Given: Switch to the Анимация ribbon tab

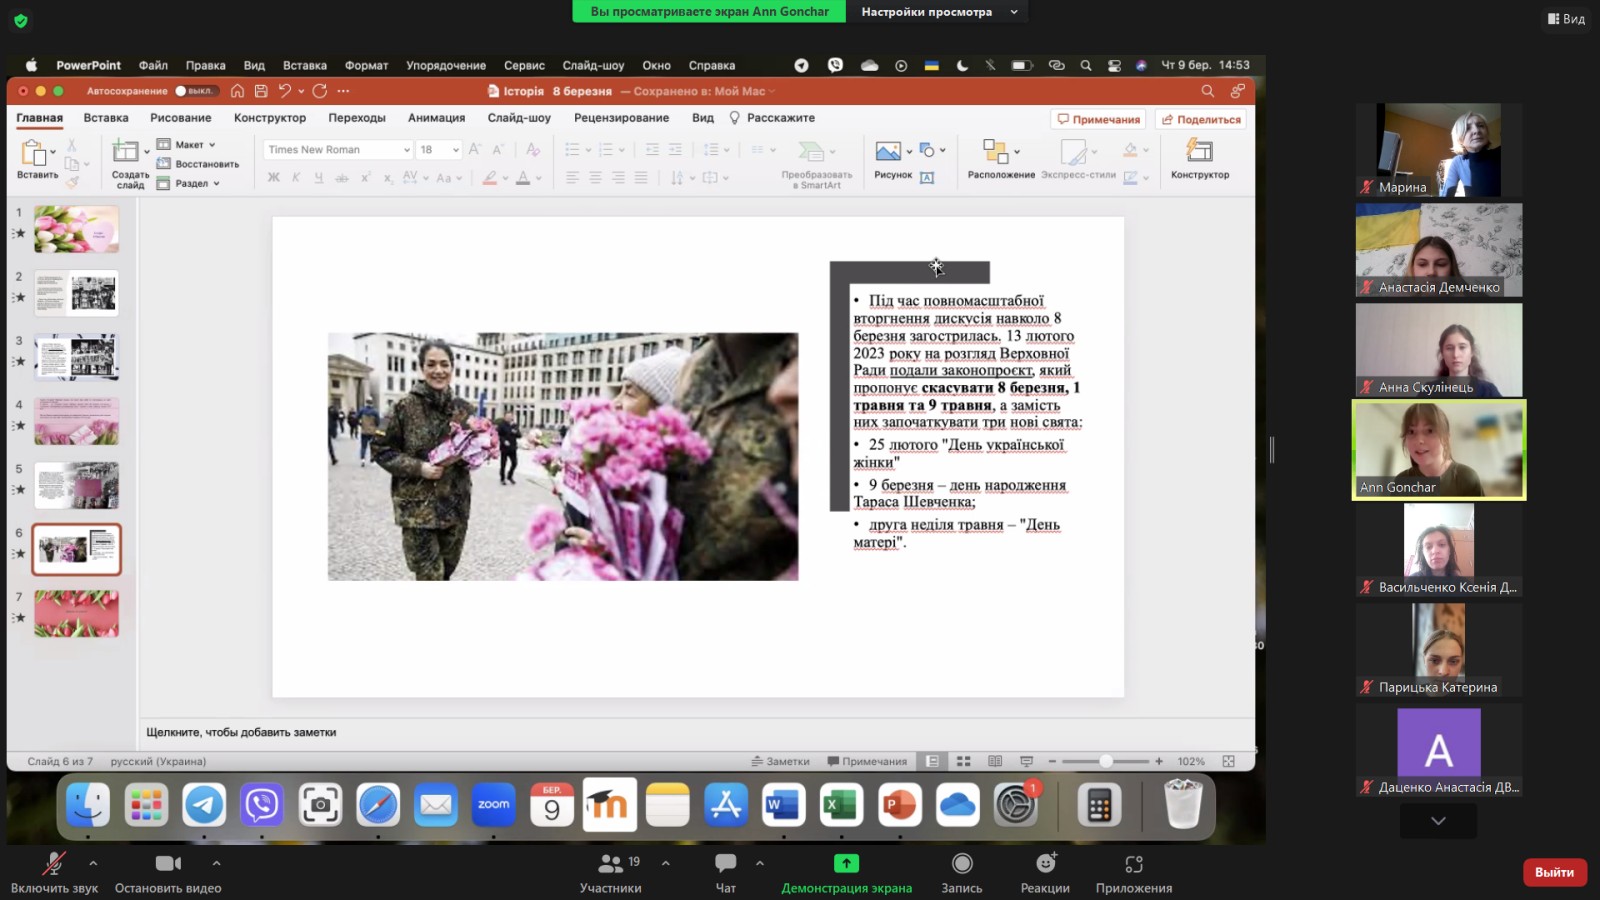Looking at the screenshot, I should (x=436, y=118).
